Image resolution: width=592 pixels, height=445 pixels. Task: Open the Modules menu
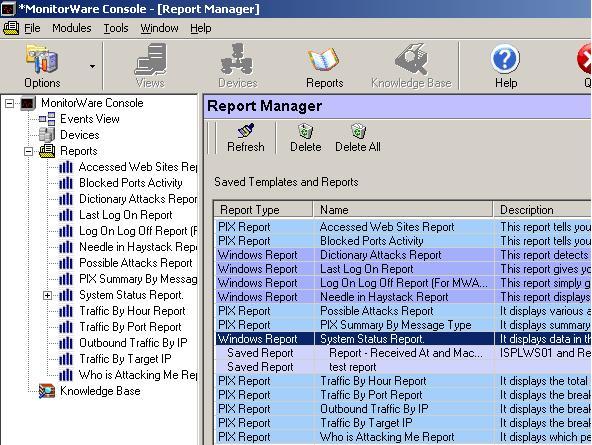tap(72, 28)
